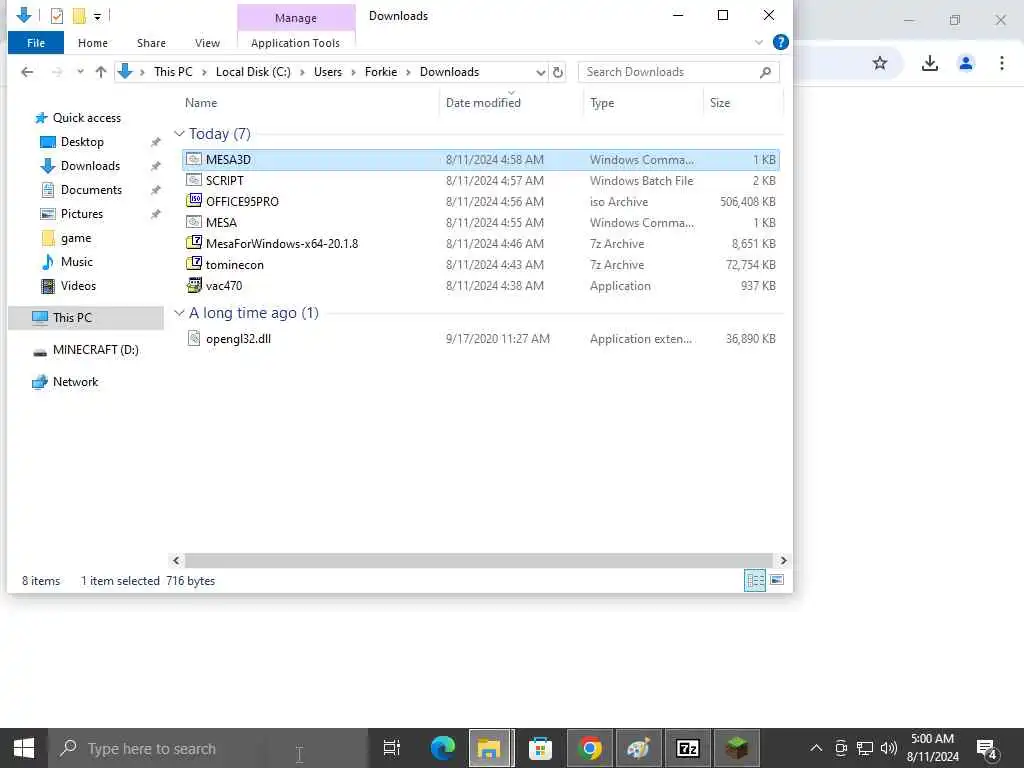Open Videos in the navigation pane

(x=78, y=286)
